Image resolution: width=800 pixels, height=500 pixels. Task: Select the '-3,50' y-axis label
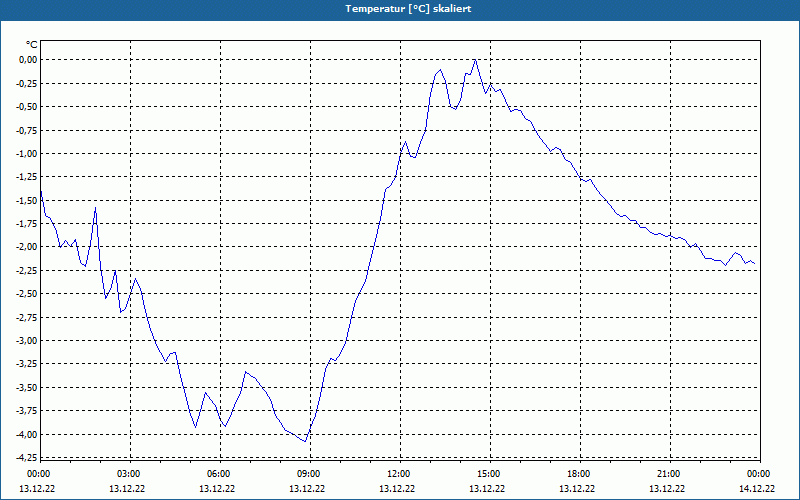coord(27,388)
